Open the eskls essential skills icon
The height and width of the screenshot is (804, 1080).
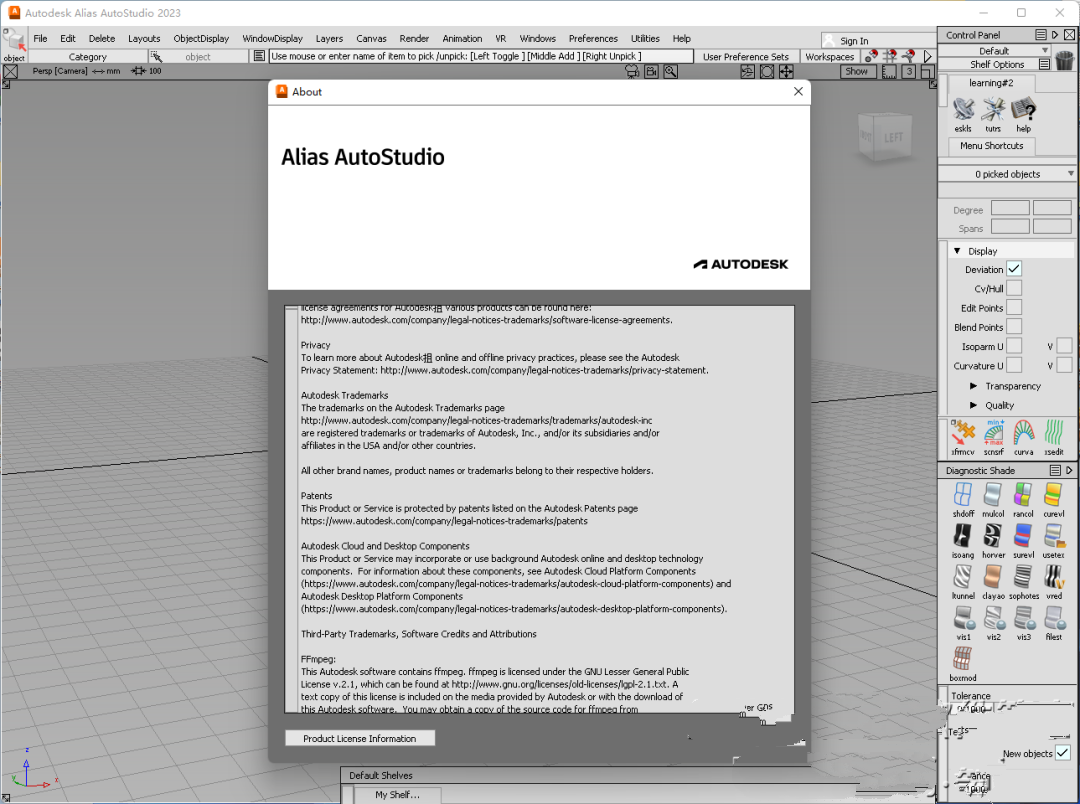963,110
